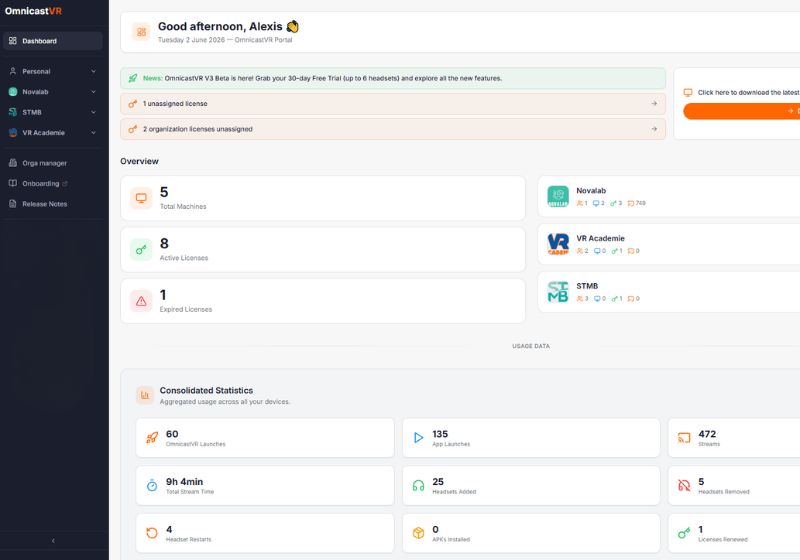Click the OmnicastVR logo
800x560 pixels.
[33, 11]
